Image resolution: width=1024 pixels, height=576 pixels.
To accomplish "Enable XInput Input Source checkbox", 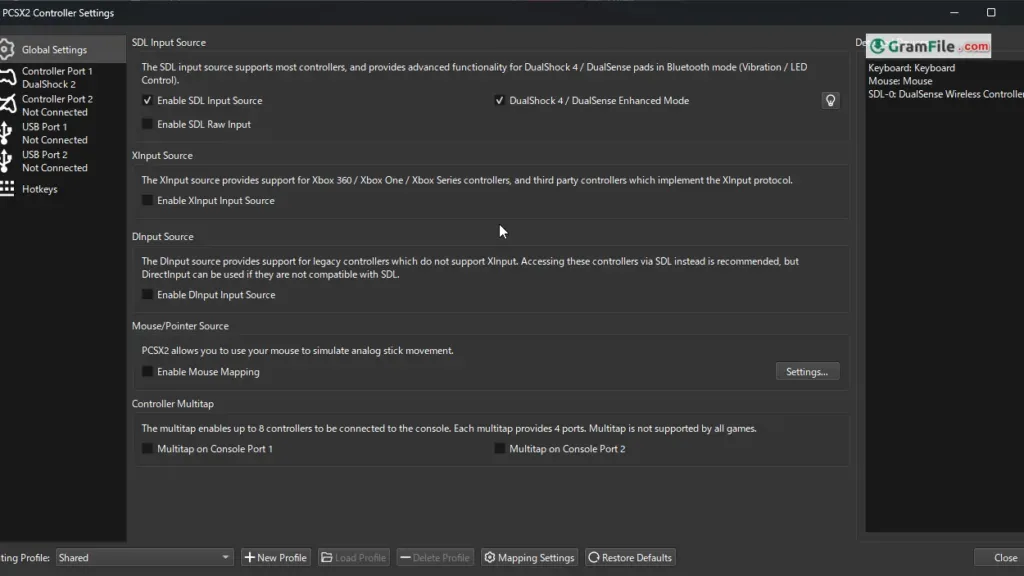I will (147, 200).
